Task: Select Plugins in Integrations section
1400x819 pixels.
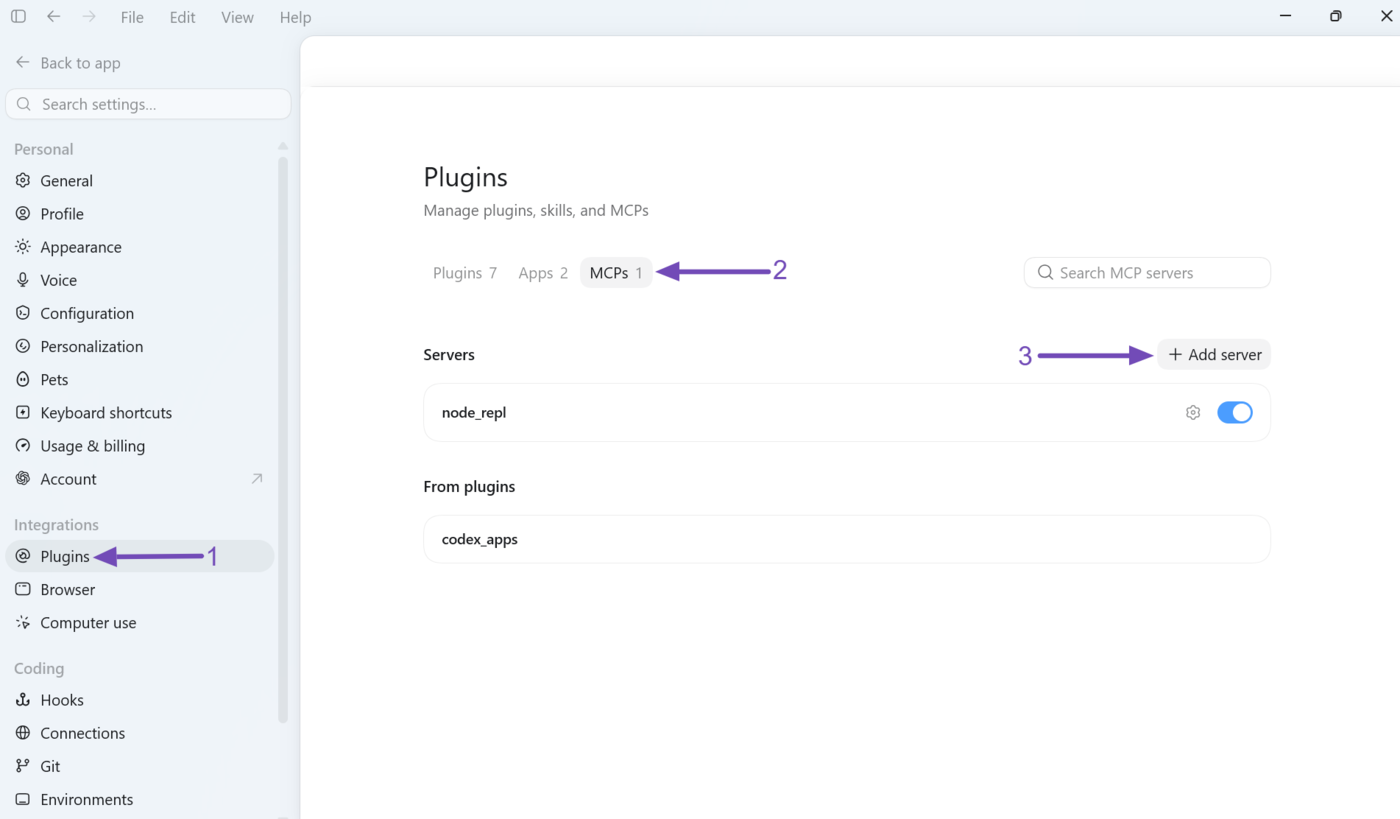Action: 140,556
